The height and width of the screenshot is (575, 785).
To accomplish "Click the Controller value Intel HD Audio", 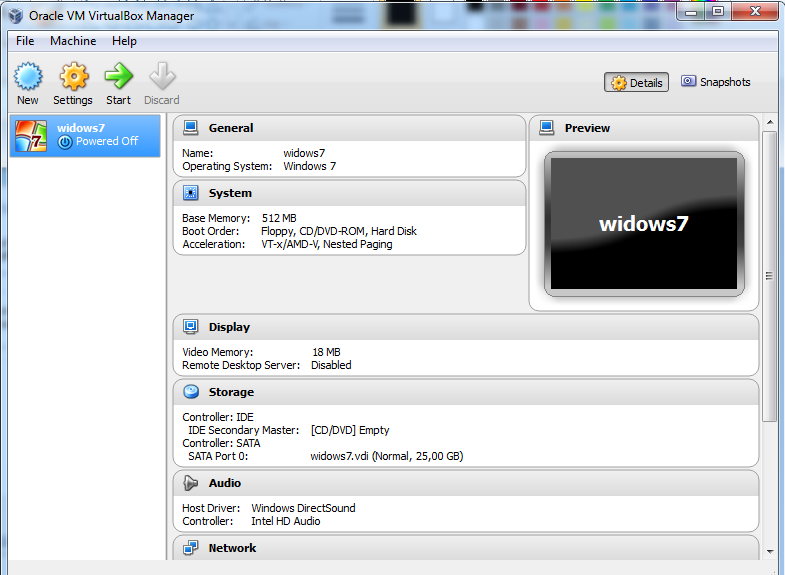I will click(286, 521).
